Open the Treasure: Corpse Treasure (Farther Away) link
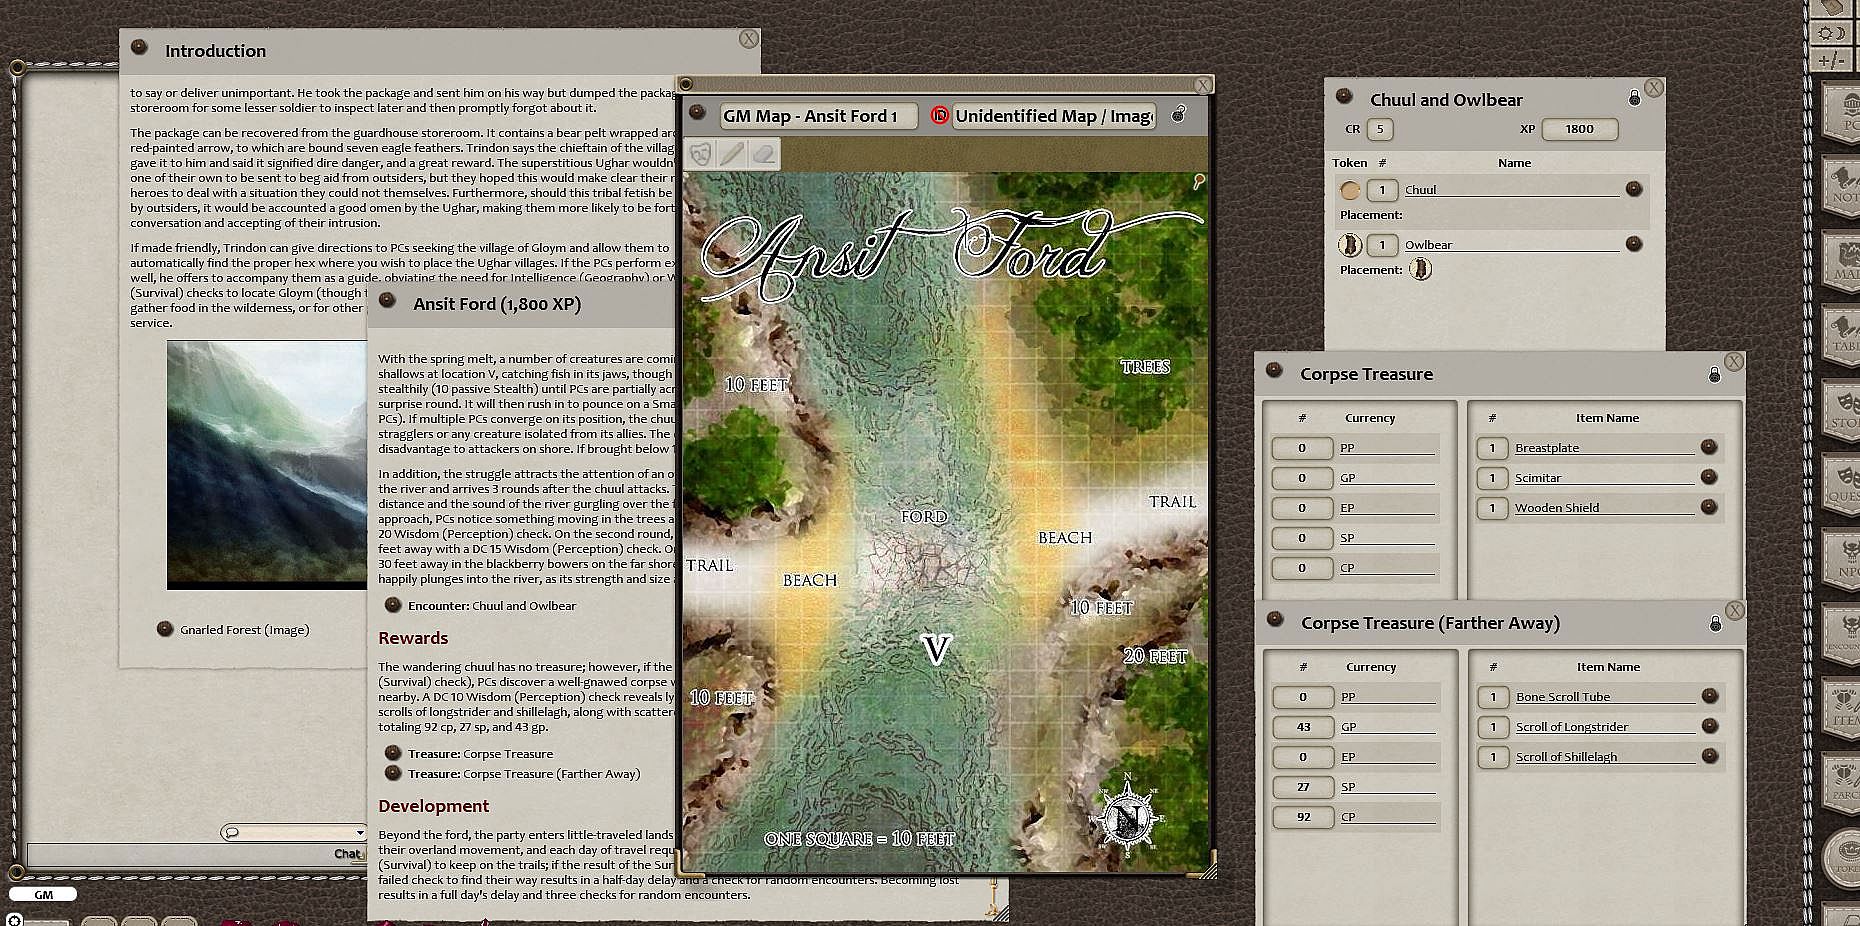 click(x=393, y=773)
